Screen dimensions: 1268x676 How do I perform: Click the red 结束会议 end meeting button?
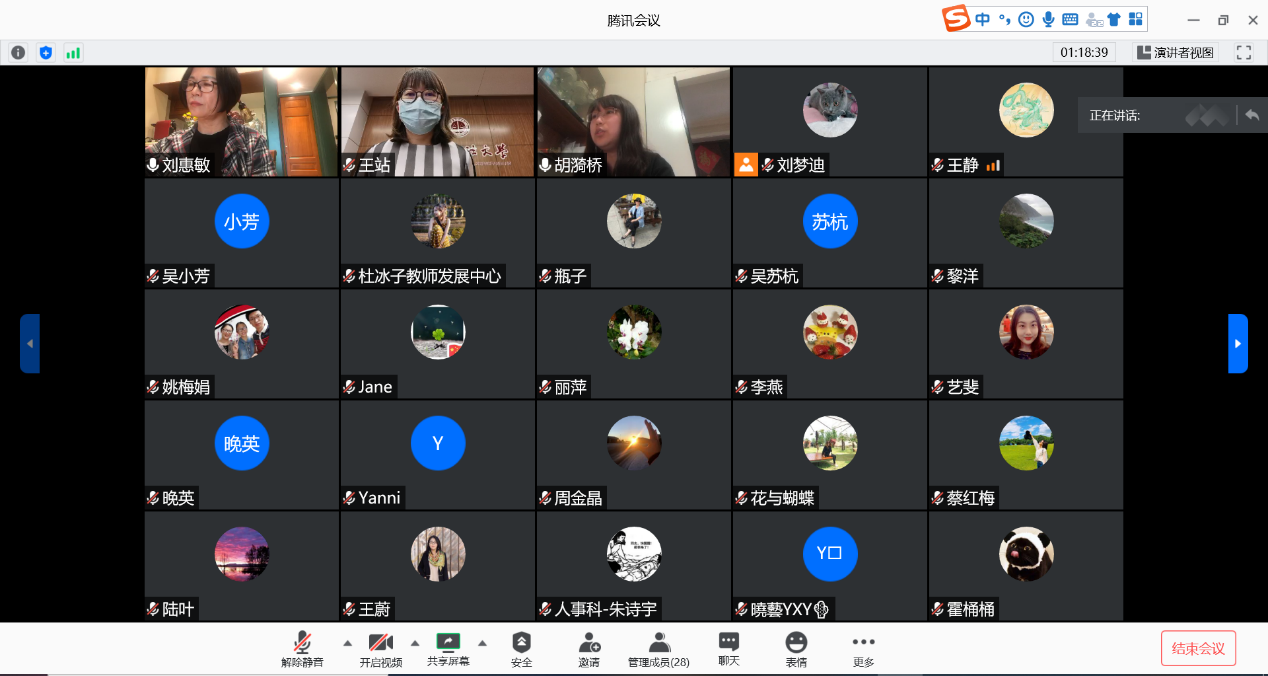pyautogui.click(x=1198, y=648)
